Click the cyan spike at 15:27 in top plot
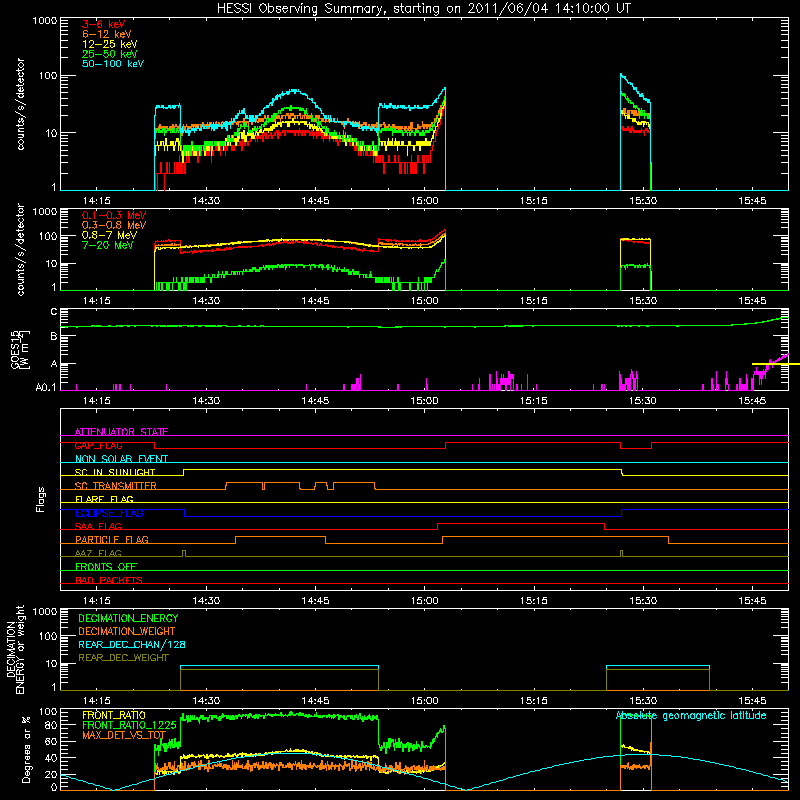The image size is (800, 800). (621, 75)
